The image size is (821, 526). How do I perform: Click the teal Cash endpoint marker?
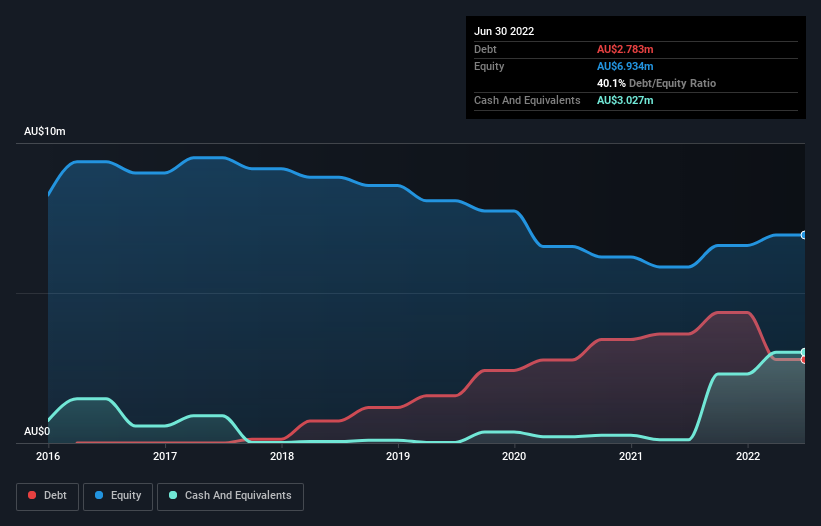pos(804,352)
